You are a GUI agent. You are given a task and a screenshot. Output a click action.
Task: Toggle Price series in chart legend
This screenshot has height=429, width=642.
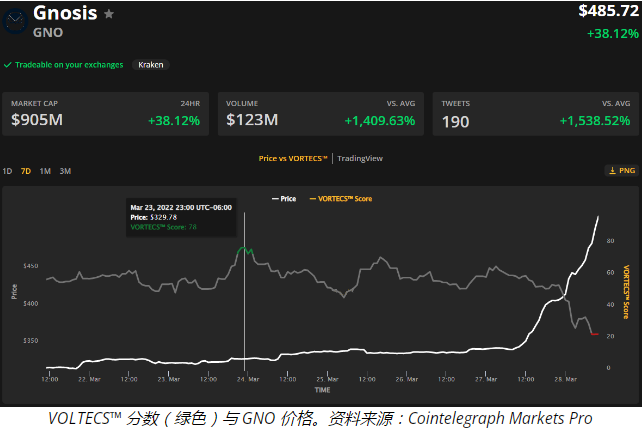(x=284, y=199)
